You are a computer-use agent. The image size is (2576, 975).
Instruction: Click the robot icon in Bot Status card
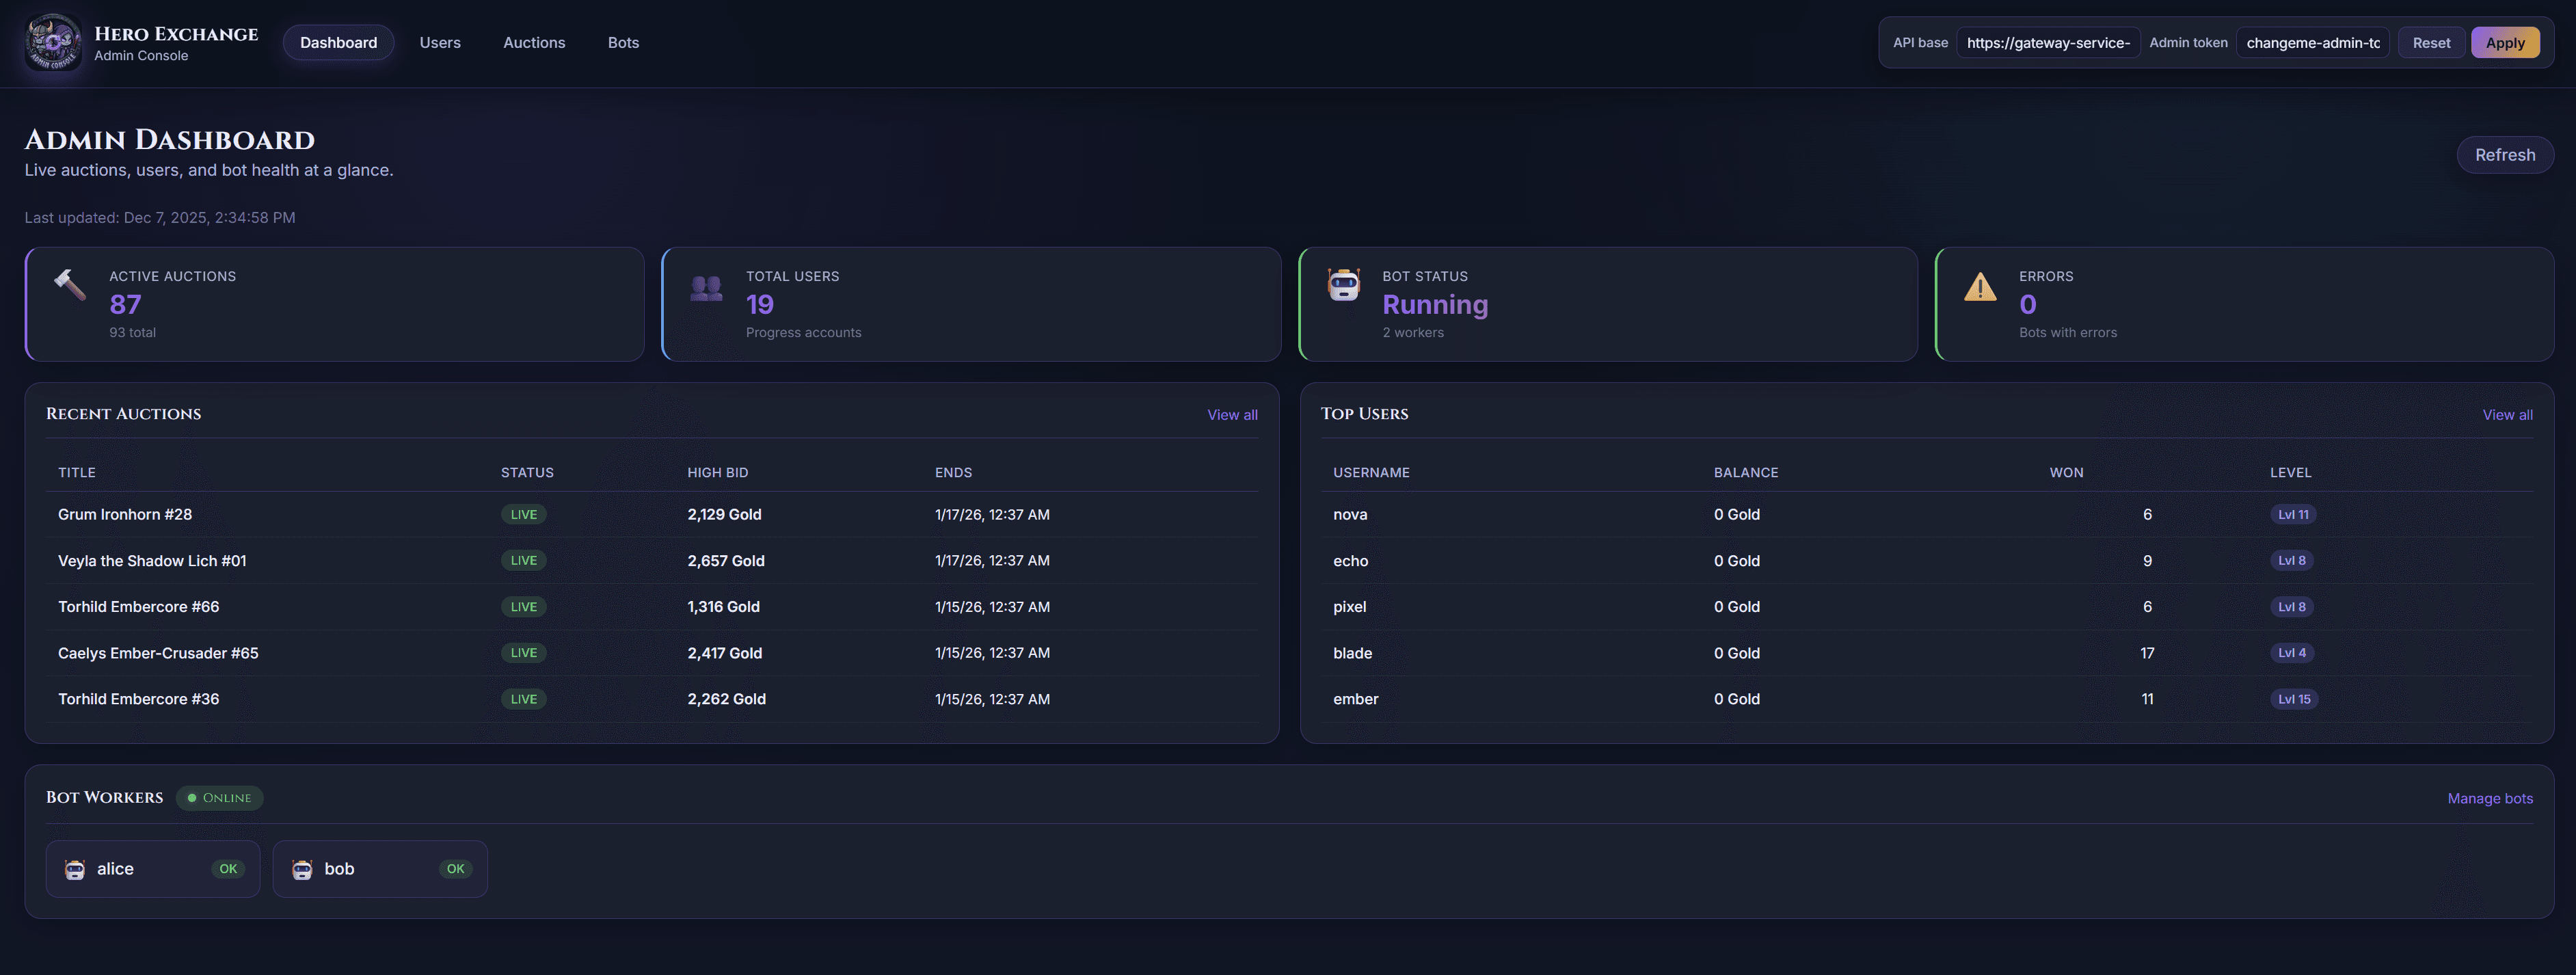[x=1343, y=285]
